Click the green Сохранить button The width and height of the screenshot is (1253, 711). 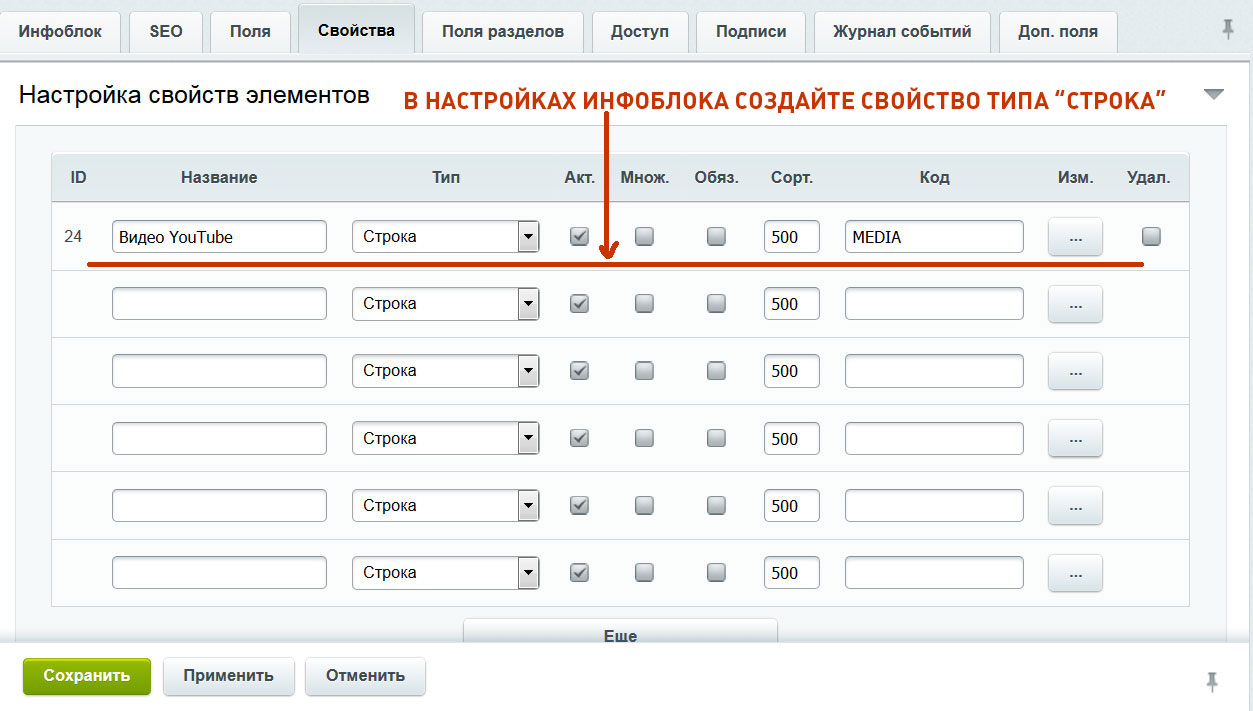(87, 675)
